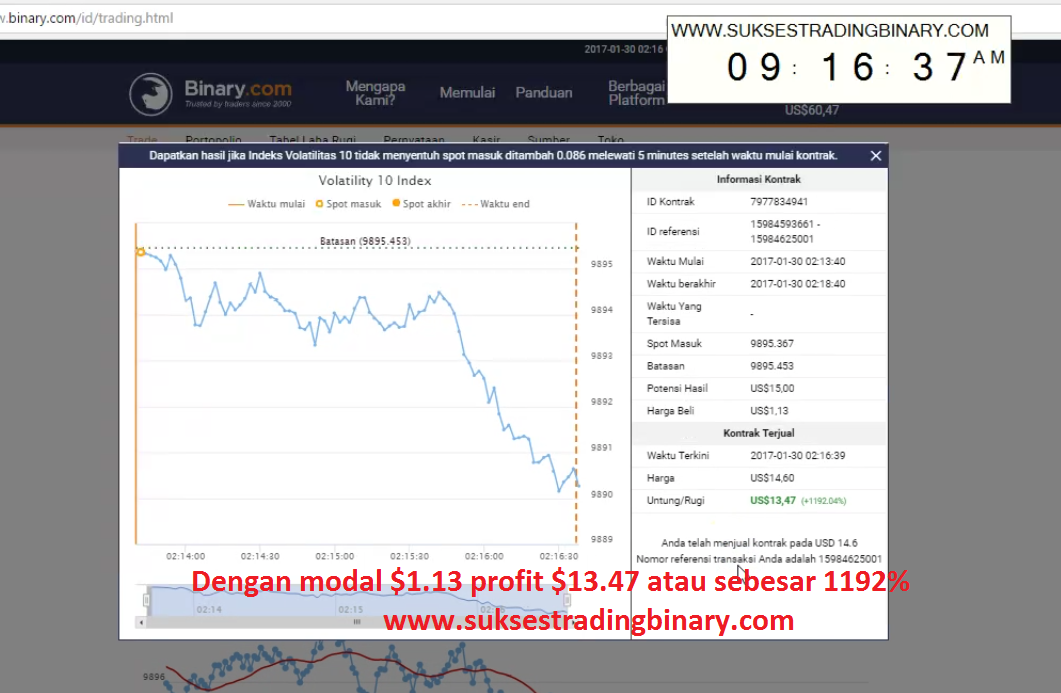This screenshot has height=693, width=1061.
Task: Click the Waktu Yang Tersisa label
Action: click(x=674, y=314)
